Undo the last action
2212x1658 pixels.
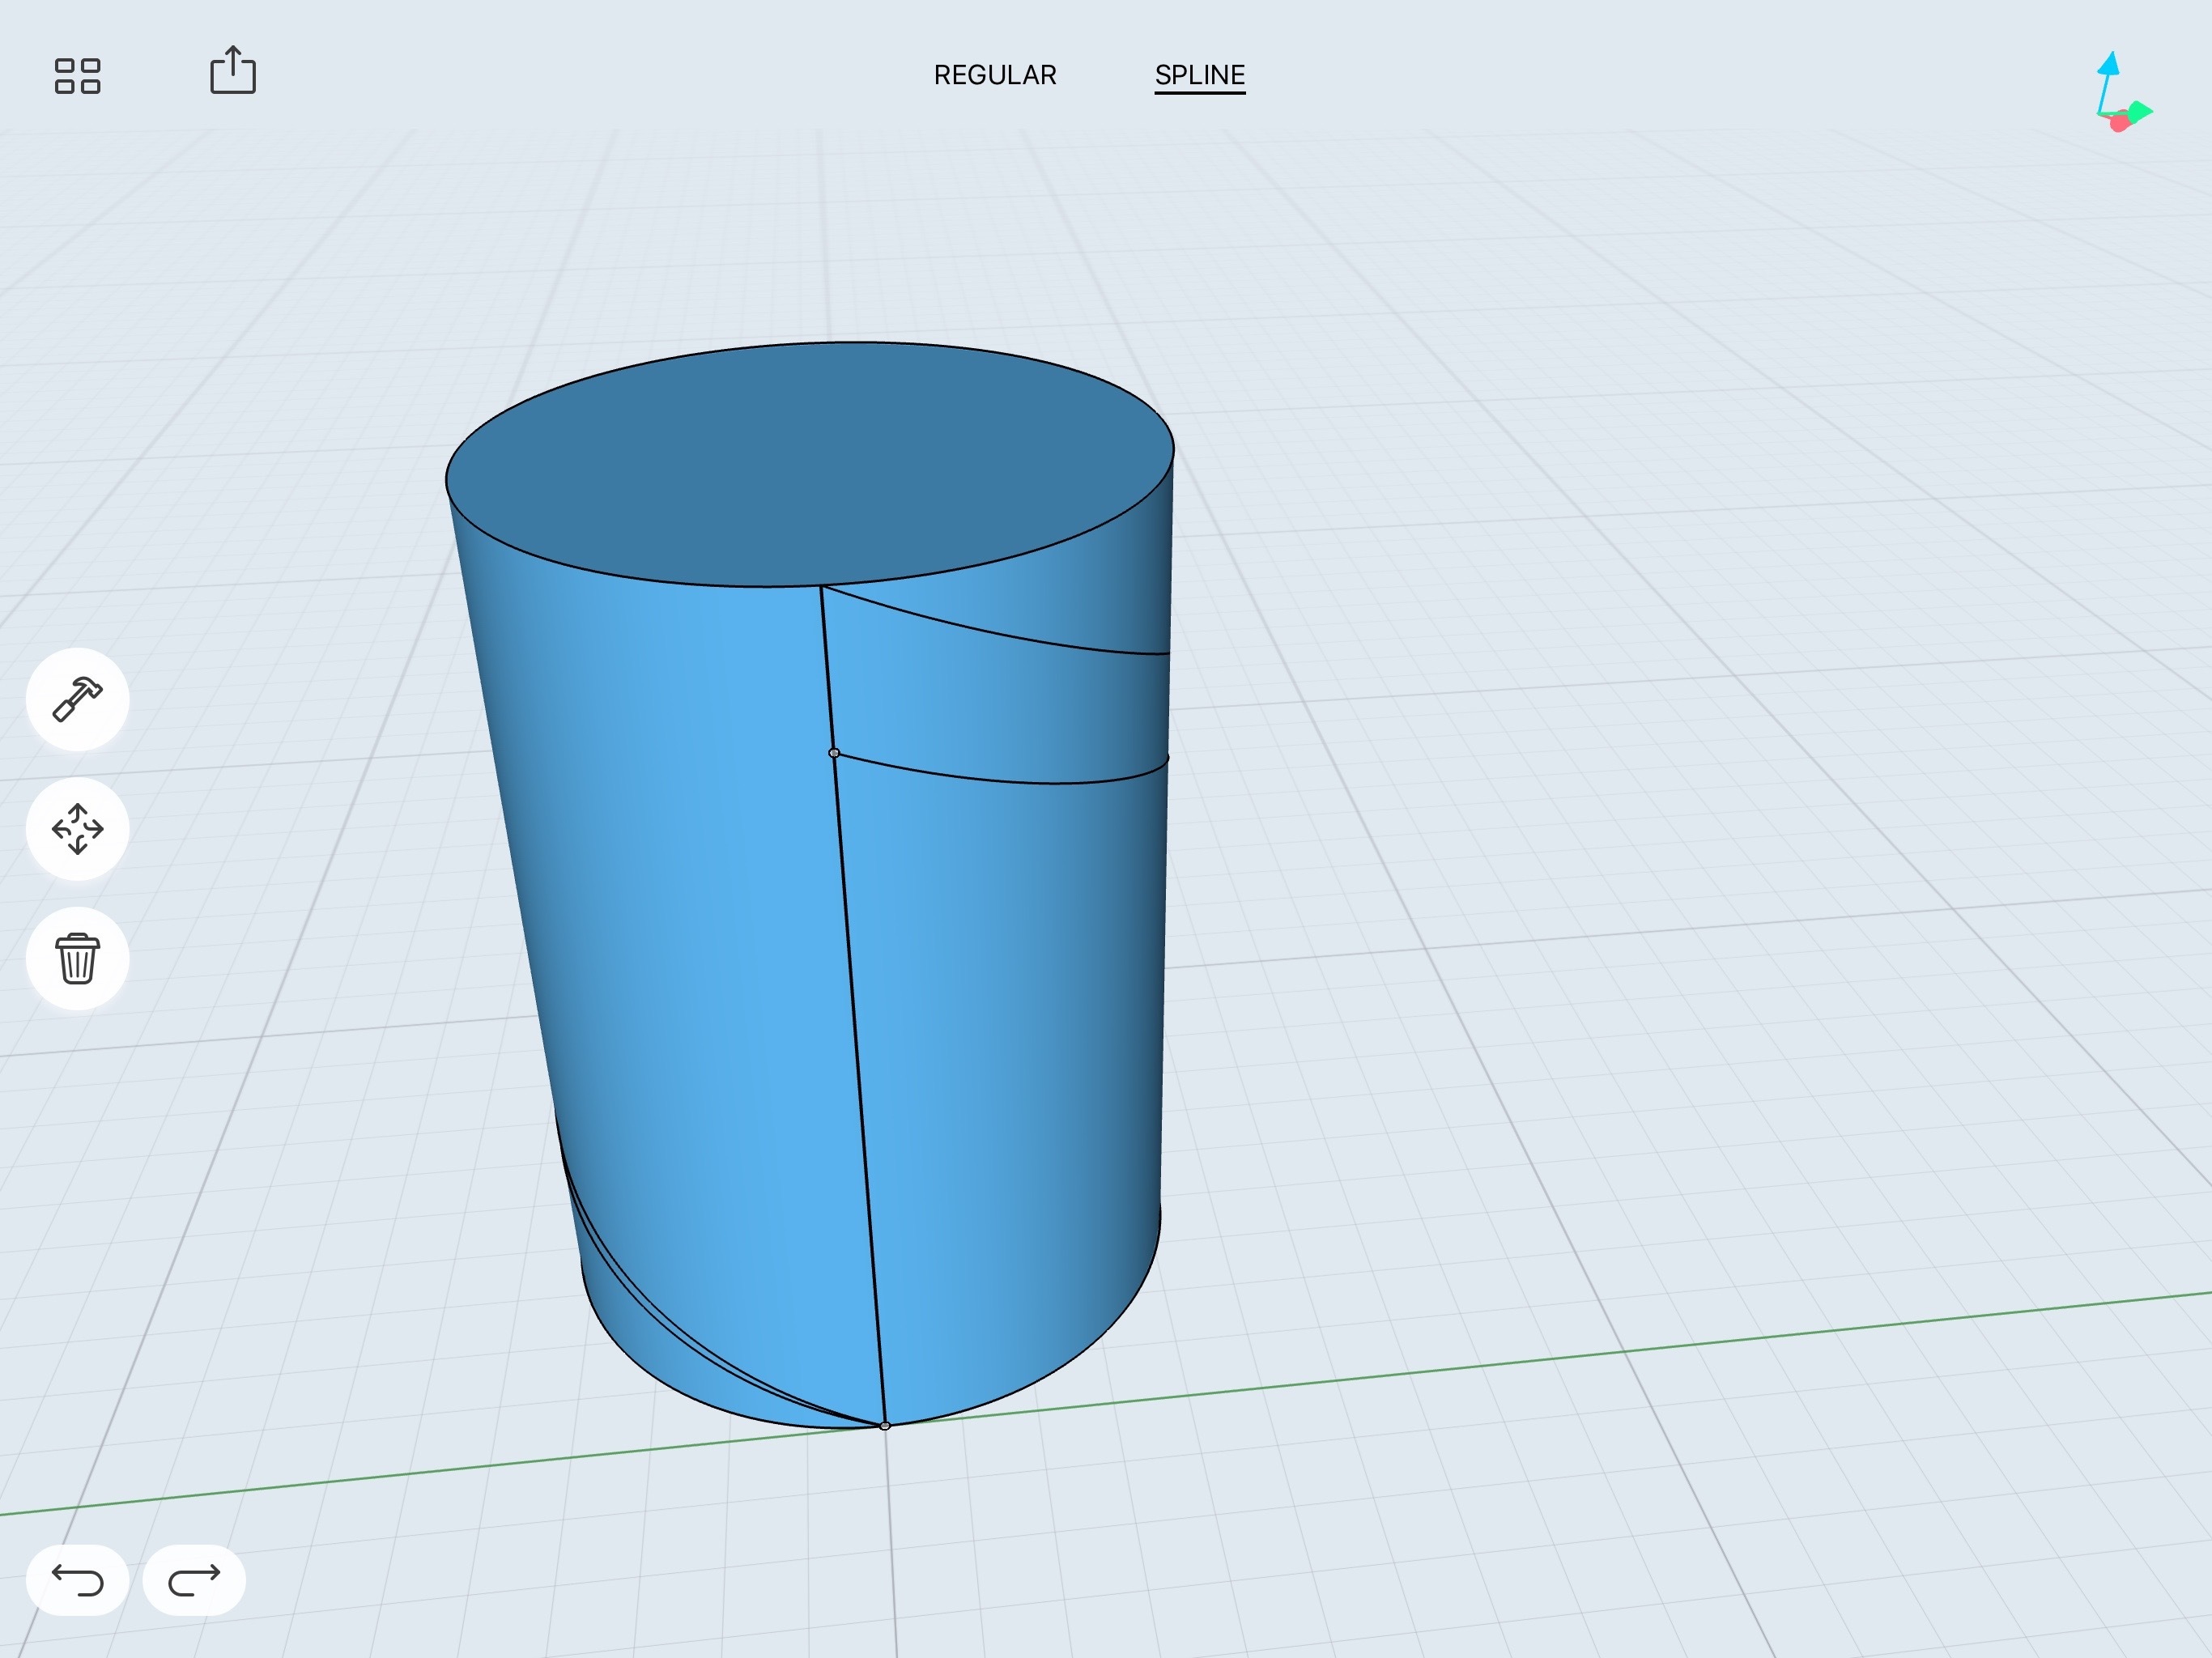click(77, 1580)
